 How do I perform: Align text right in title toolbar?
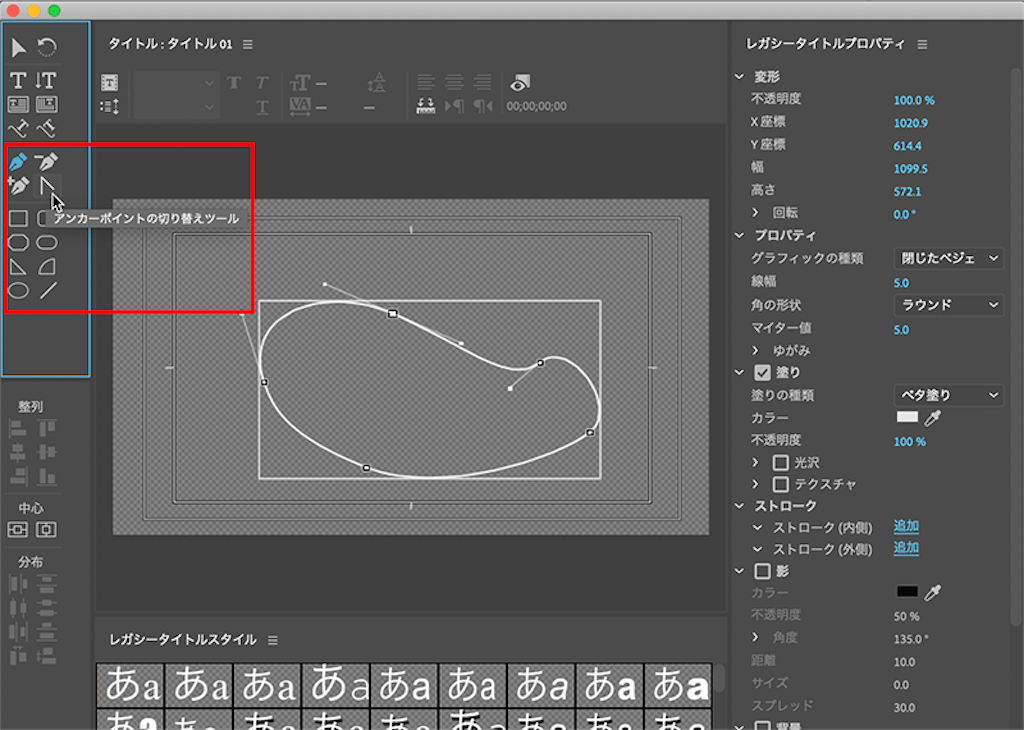click(483, 82)
